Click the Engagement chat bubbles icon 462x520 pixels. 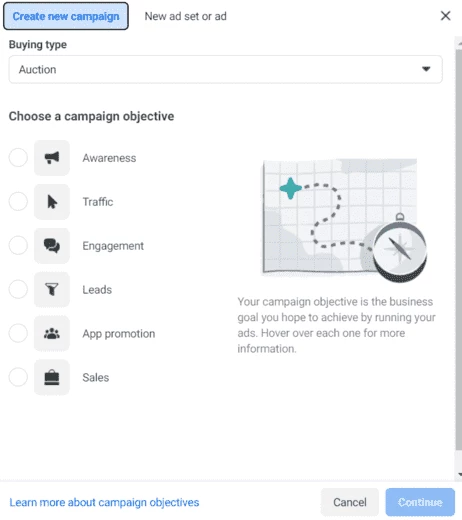tap(52, 246)
